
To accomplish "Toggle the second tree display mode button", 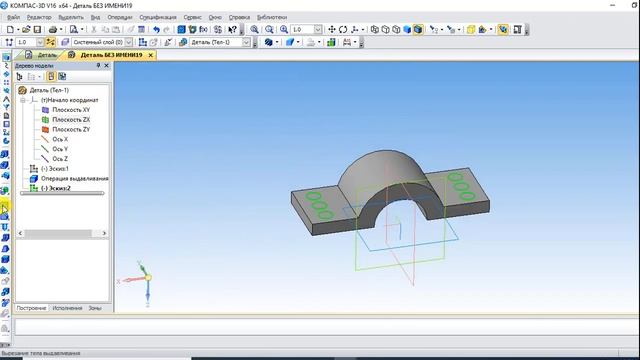I will [62, 76].
